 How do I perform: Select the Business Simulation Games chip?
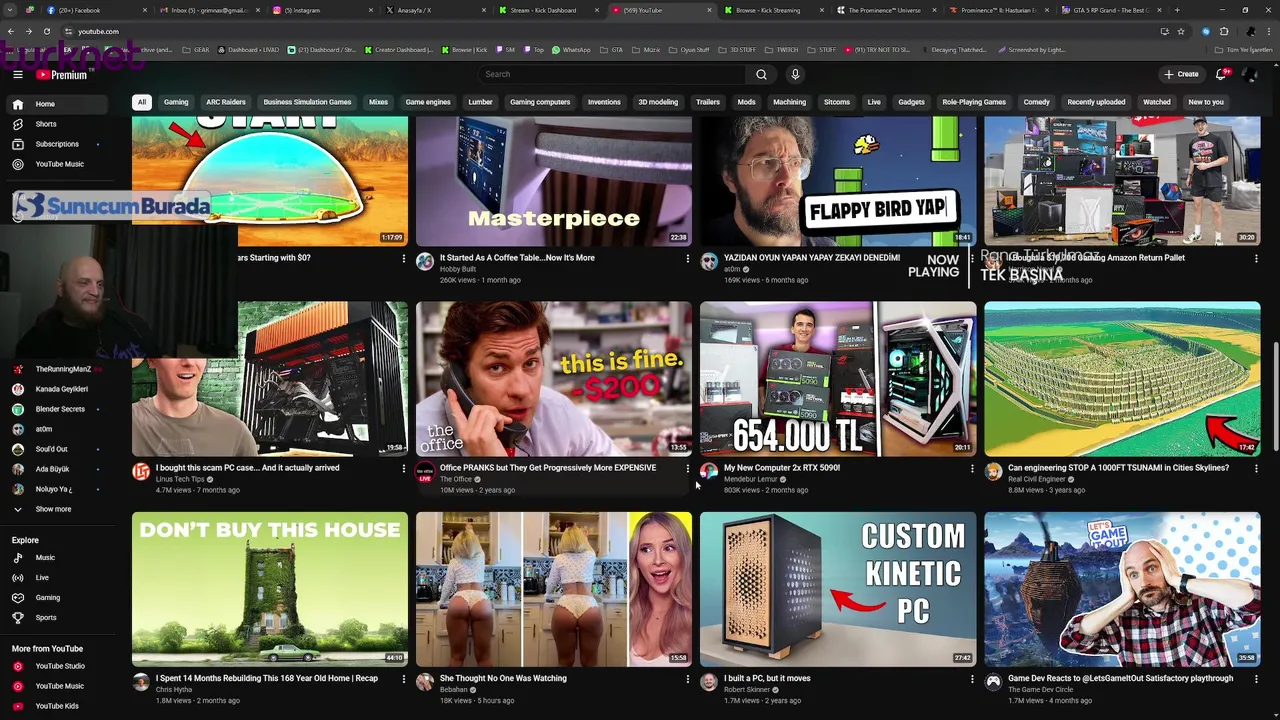click(x=307, y=102)
